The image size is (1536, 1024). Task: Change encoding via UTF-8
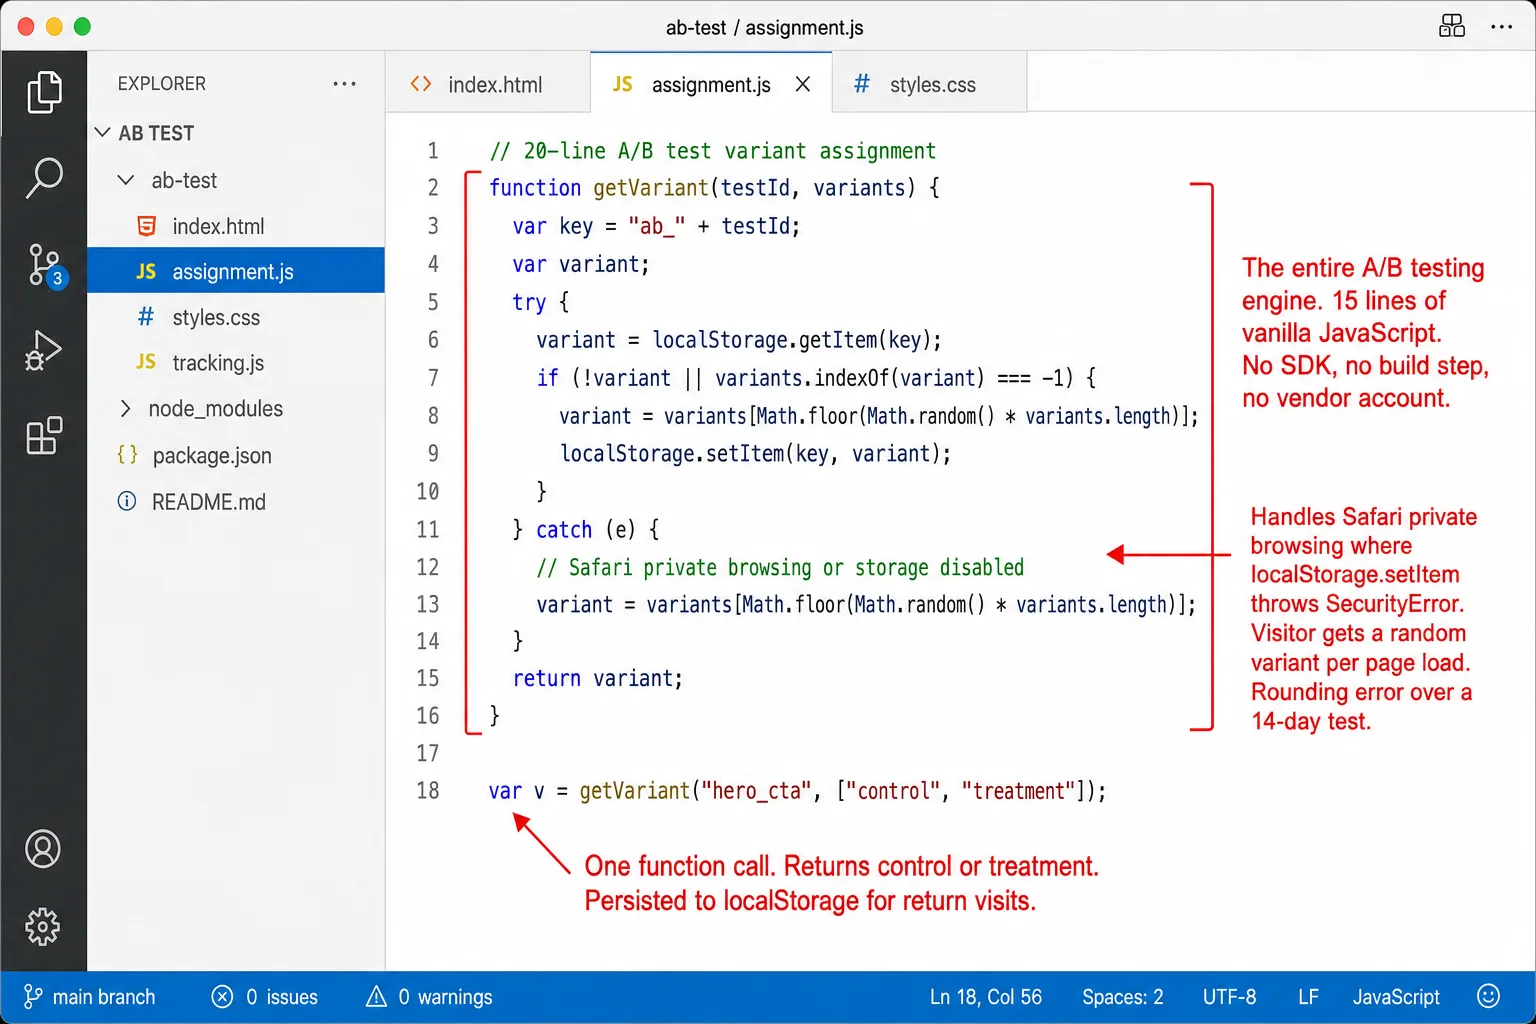tap(1229, 997)
